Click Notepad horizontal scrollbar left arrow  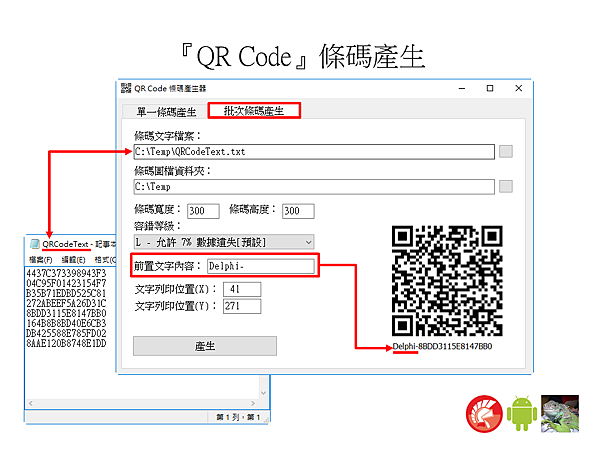pos(31,403)
